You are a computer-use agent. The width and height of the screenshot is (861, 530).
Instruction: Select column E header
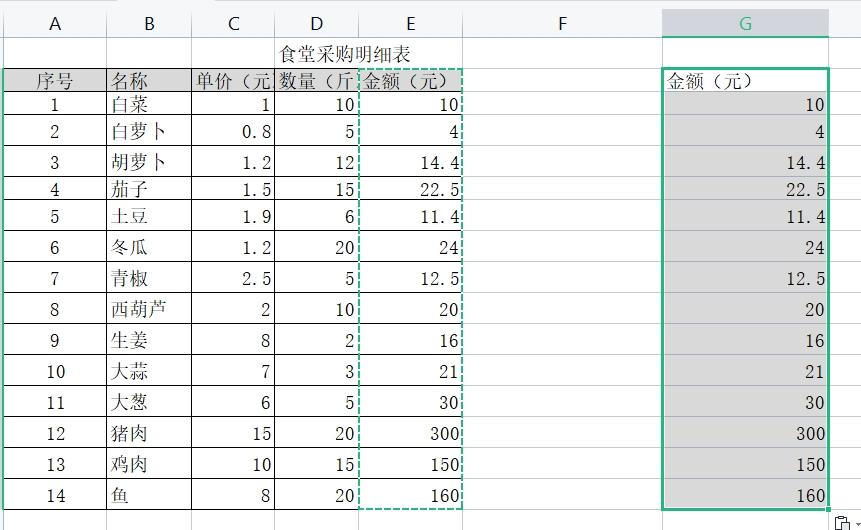coord(411,24)
